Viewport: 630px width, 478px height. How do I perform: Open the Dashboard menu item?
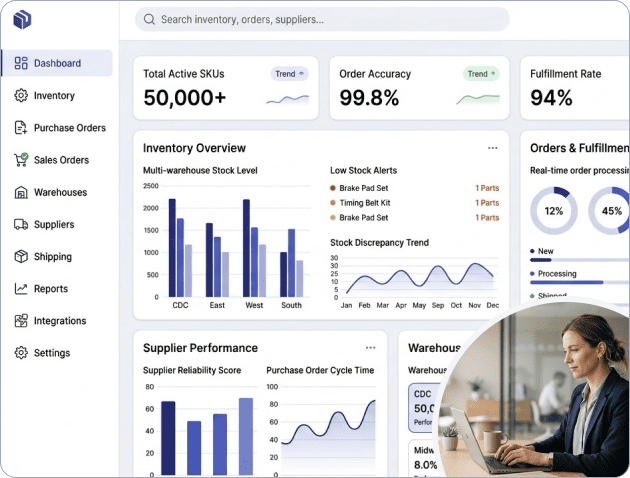coord(57,63)
